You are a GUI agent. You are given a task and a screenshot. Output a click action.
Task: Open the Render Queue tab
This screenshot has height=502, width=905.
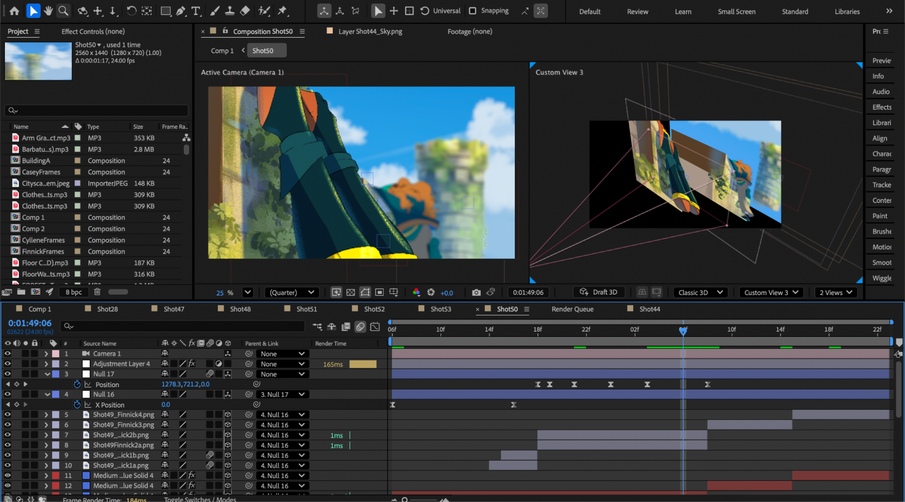[x=572, y=309]
